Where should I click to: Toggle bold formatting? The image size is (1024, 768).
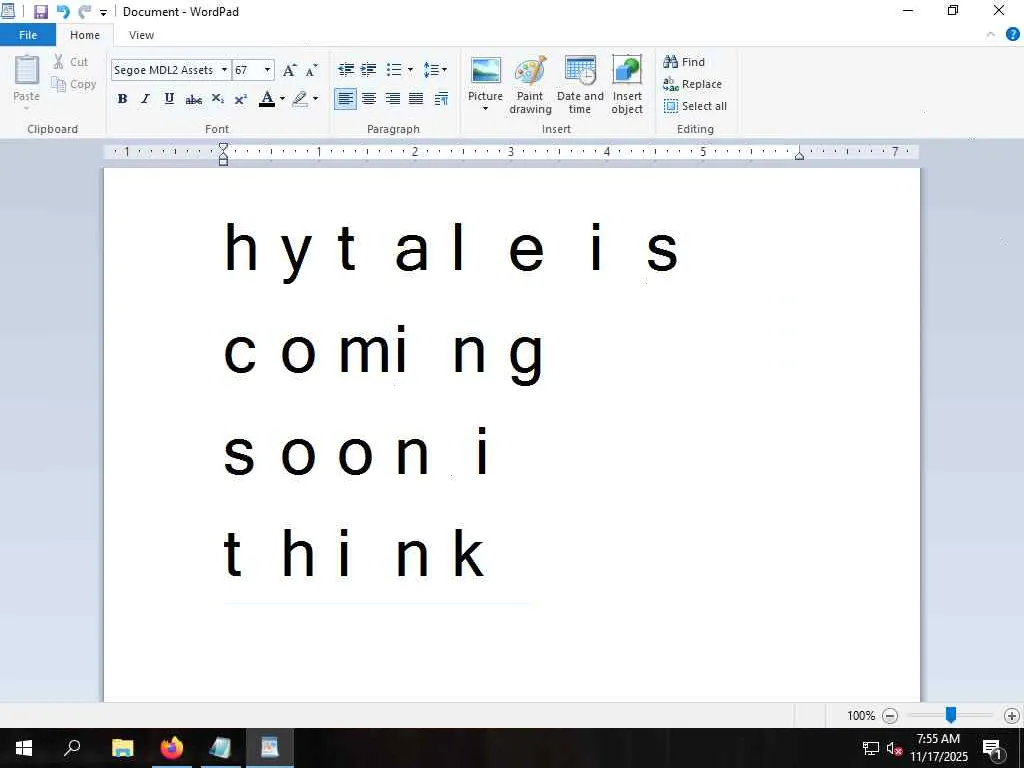pos(122,99)
